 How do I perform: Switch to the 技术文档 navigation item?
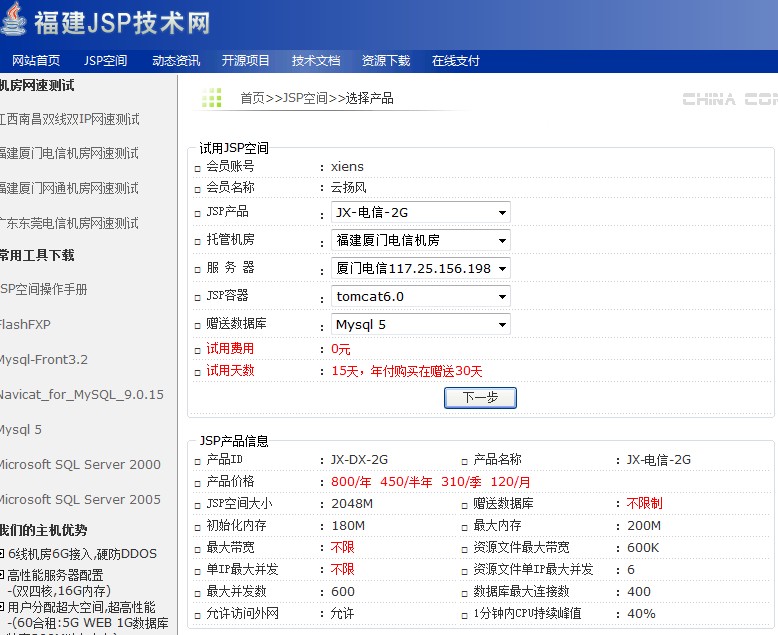click(x=316, y=61)
